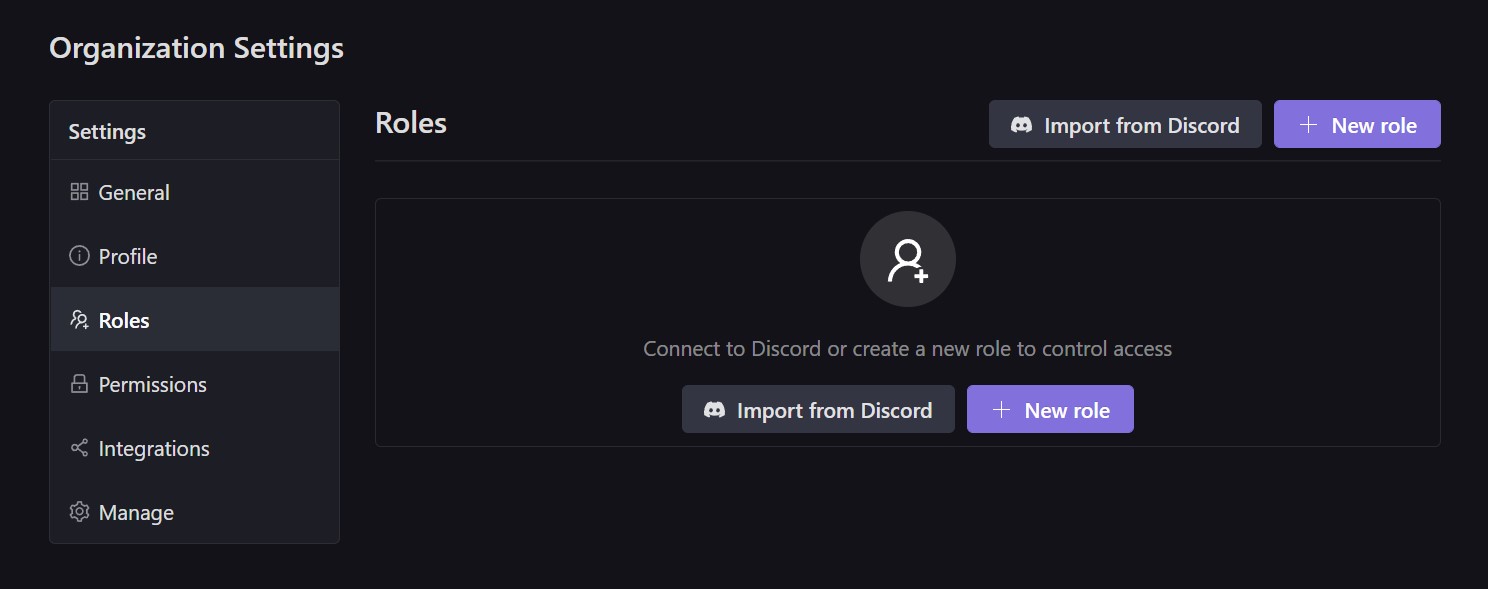Click the share nodes icon beside Integrations
Viewport: 1488px width, 589px height.
pos(79,448)
